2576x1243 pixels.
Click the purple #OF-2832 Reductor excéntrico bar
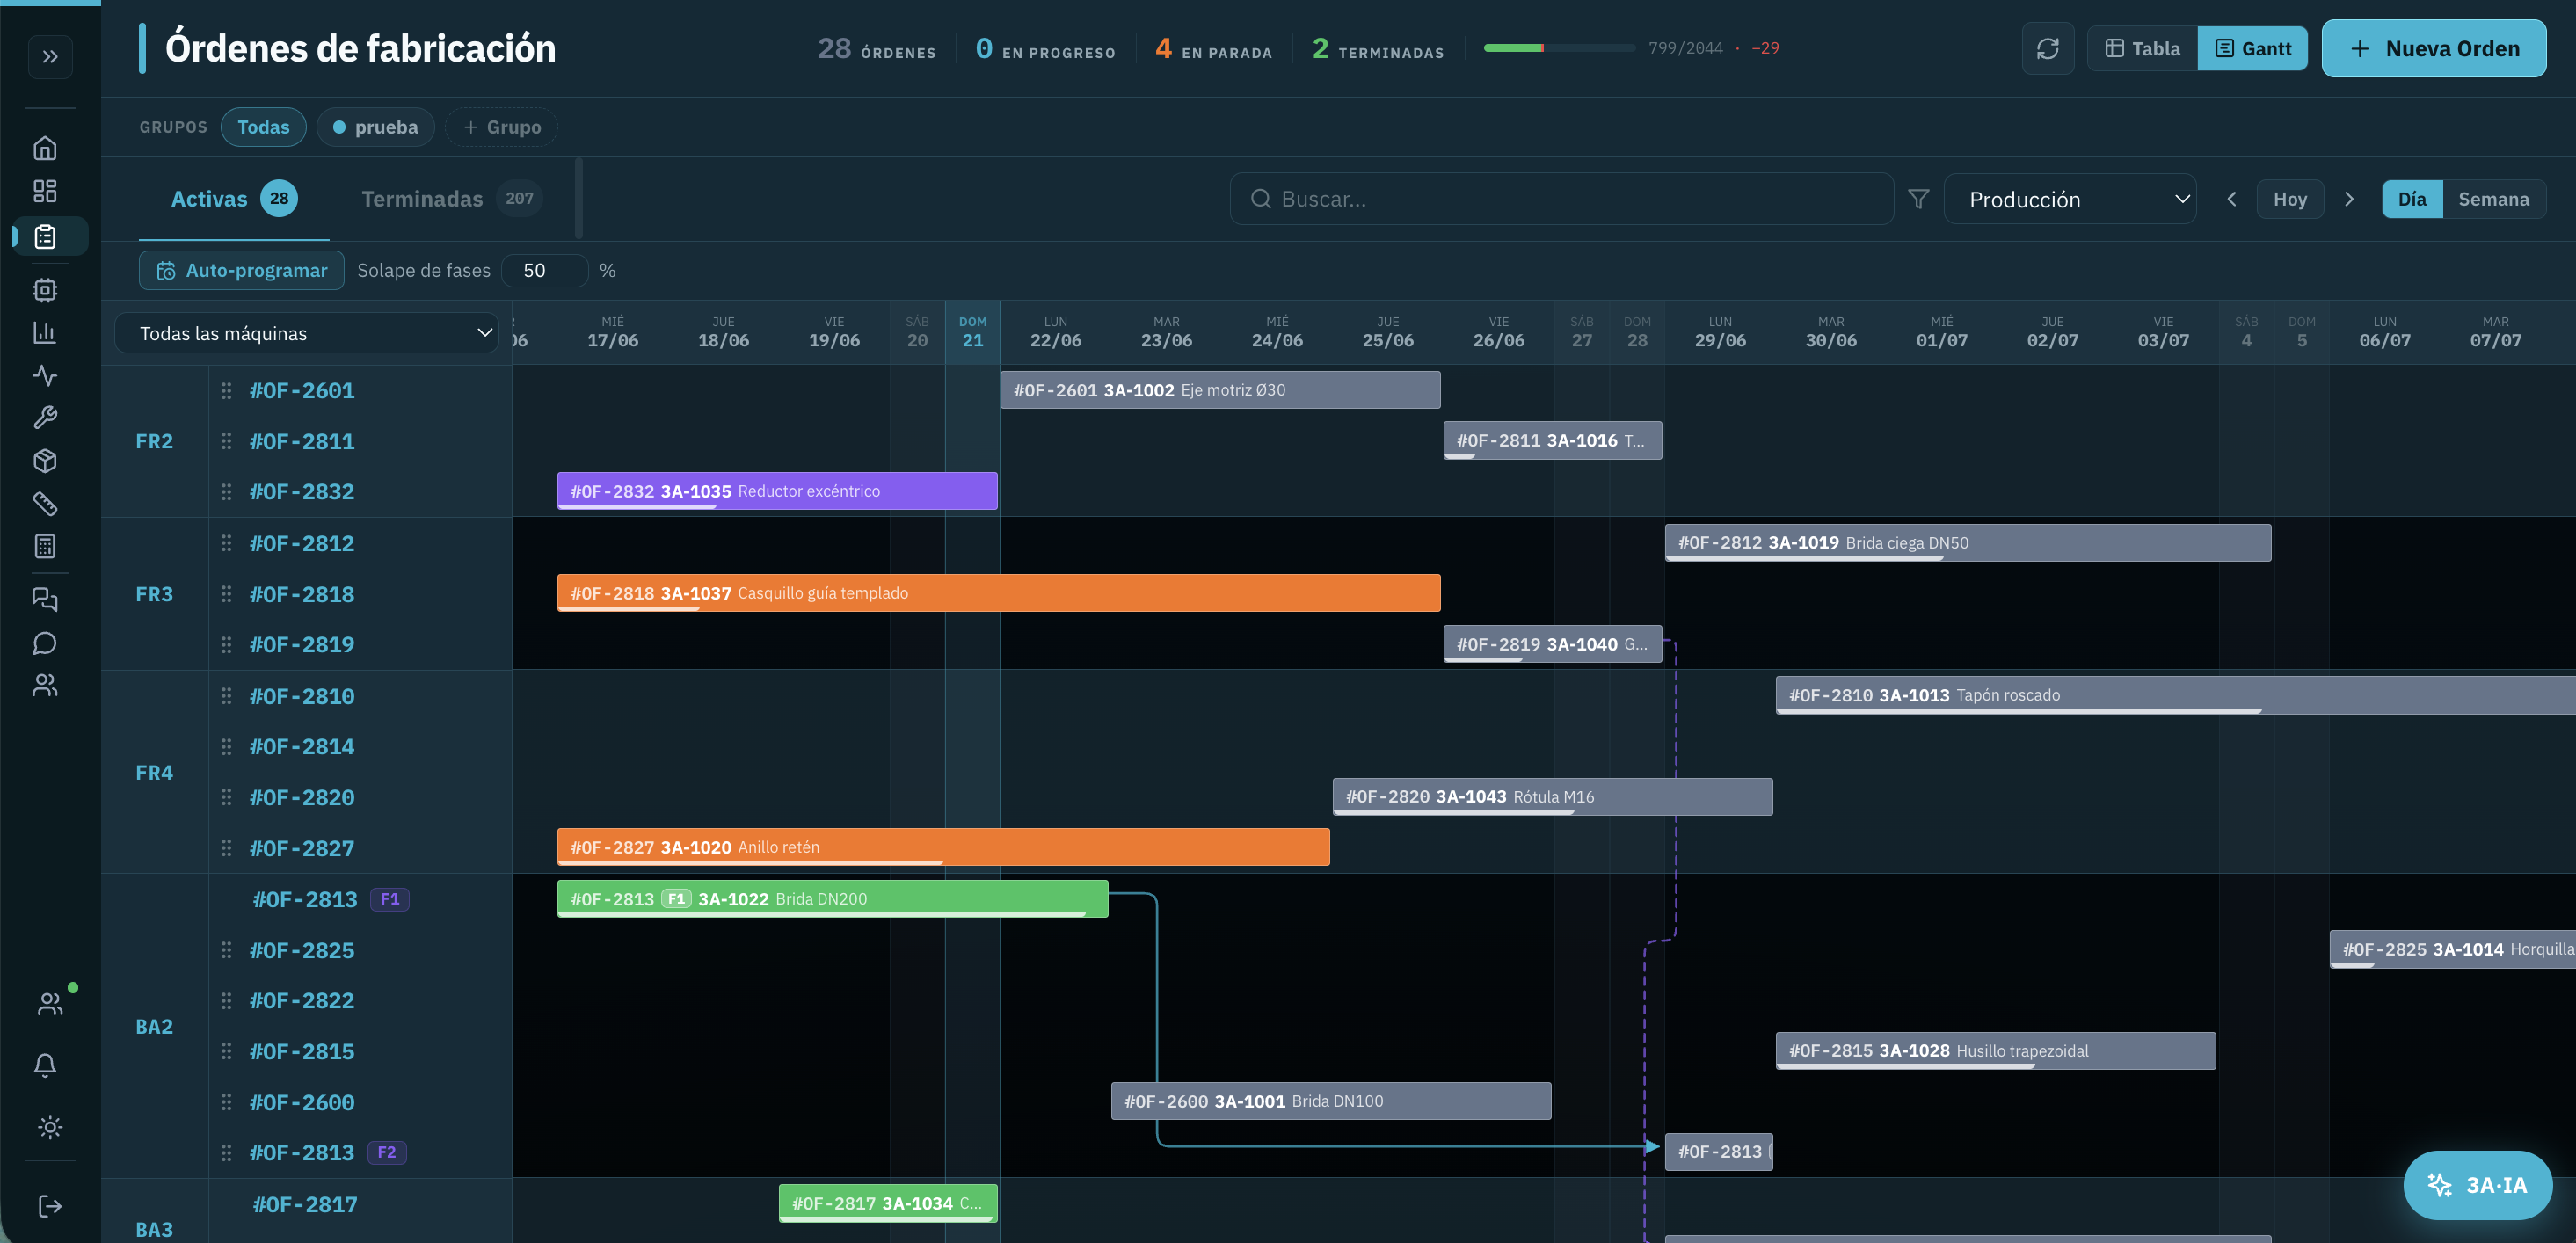(x=777, y=491)
